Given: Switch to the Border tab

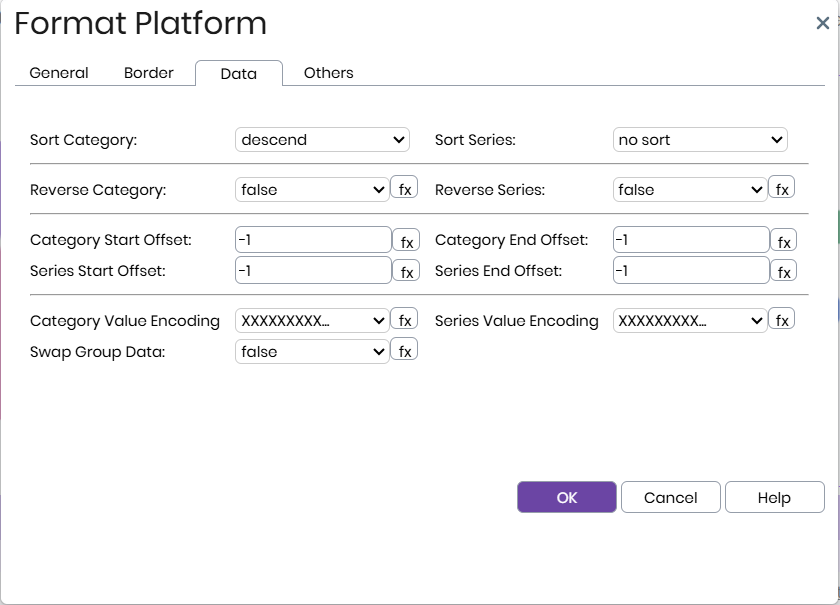Looking at the screenshot, I should (x=149, y=73).
